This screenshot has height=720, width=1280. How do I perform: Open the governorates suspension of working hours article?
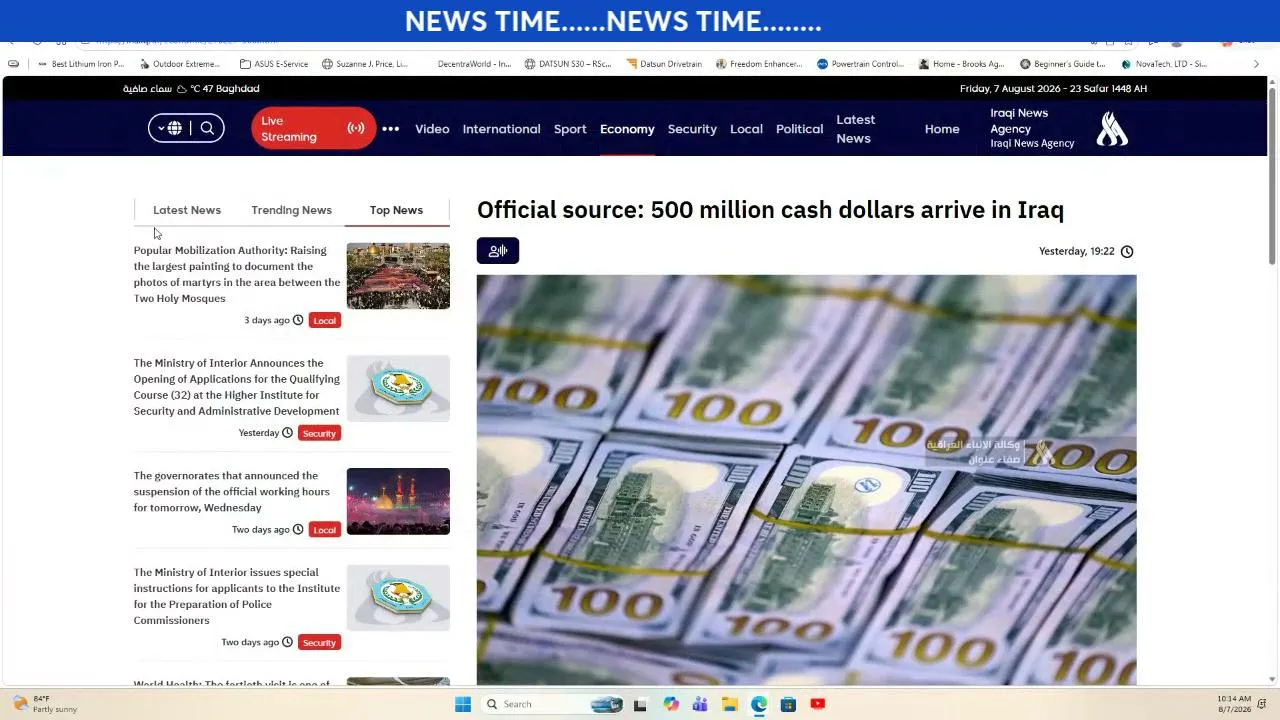pyautogui.click(x=232, y=491)
